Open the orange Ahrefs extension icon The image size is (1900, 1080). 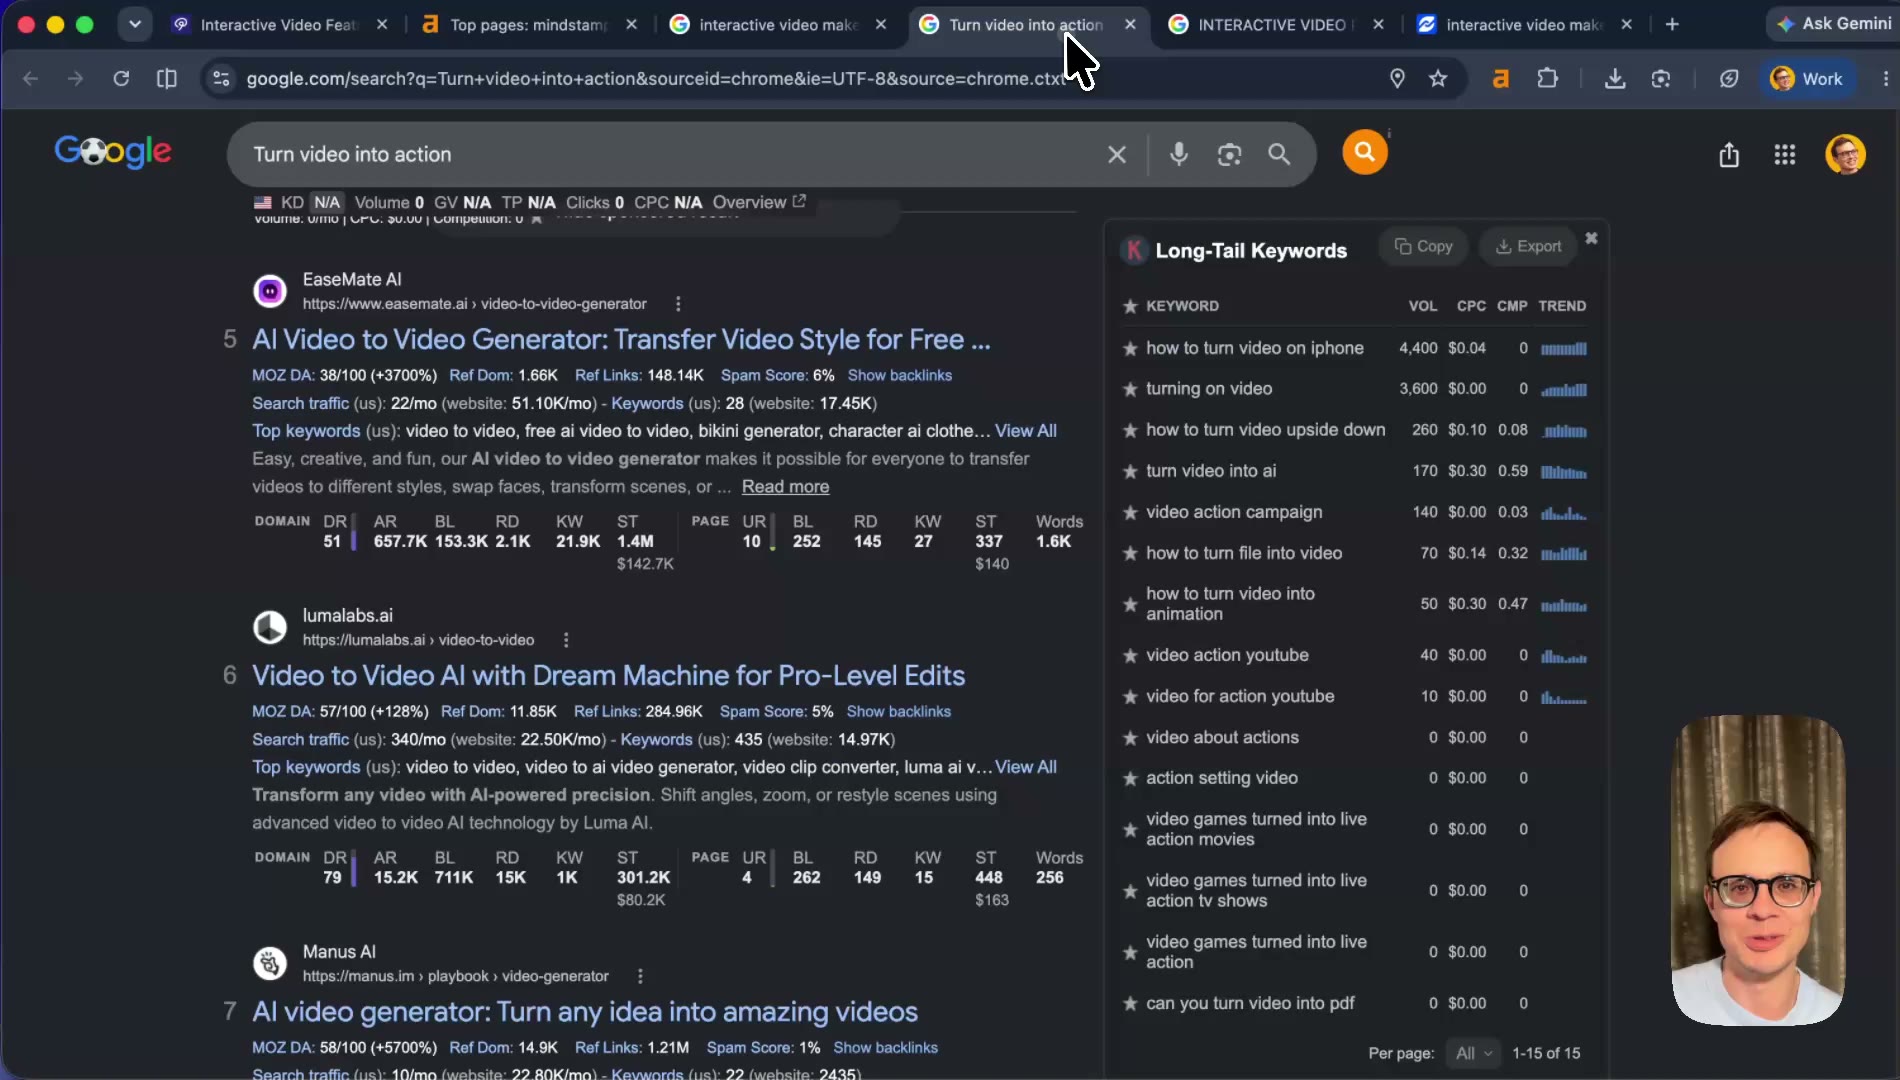click(1500, 78)
